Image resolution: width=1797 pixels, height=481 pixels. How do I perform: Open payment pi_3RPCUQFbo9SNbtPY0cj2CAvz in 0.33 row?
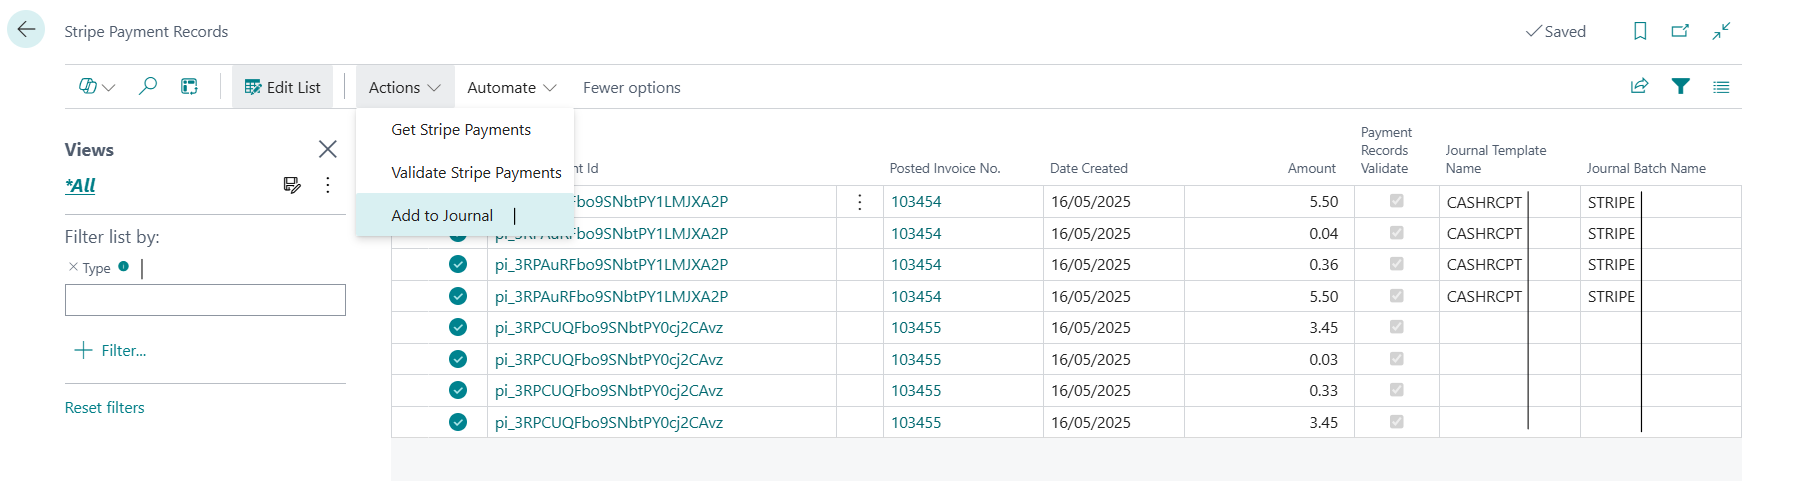coord(609,391)
